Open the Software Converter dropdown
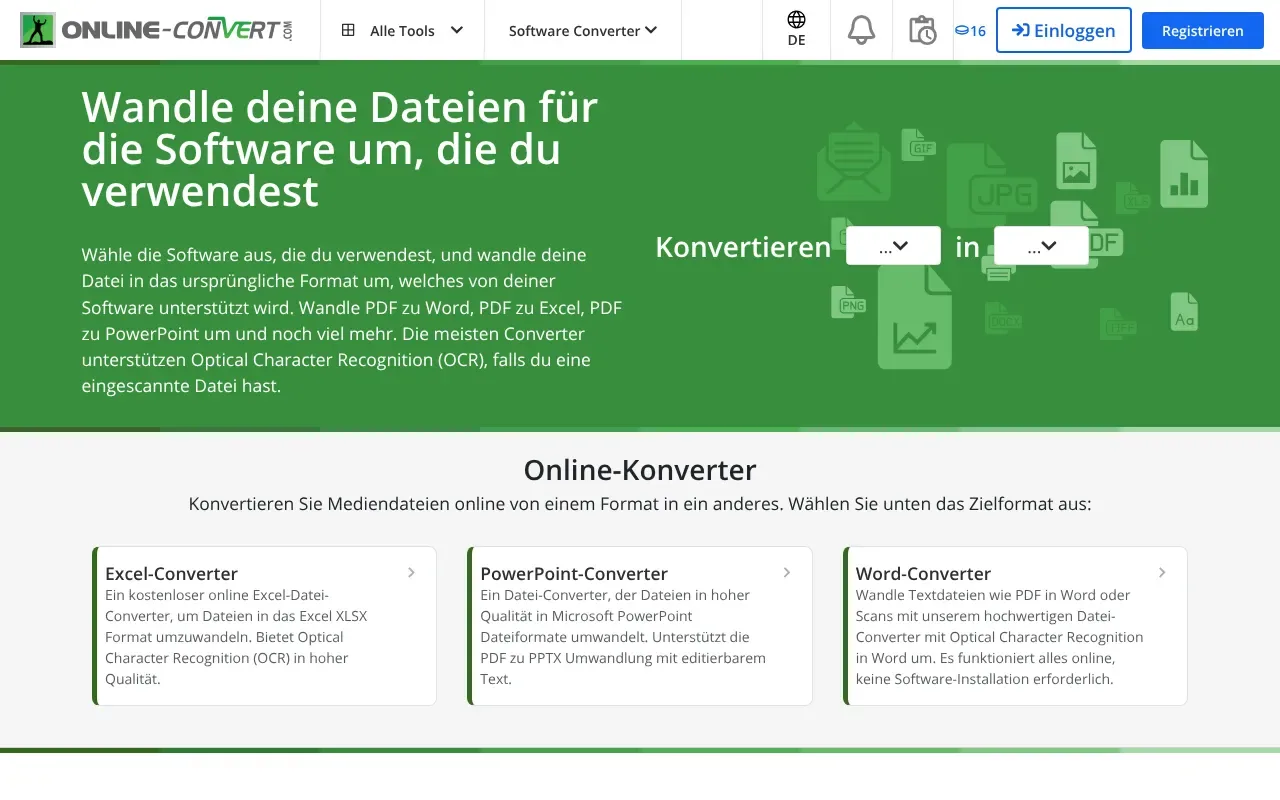Screen dimensions: 1280x800 pos(583,30)
